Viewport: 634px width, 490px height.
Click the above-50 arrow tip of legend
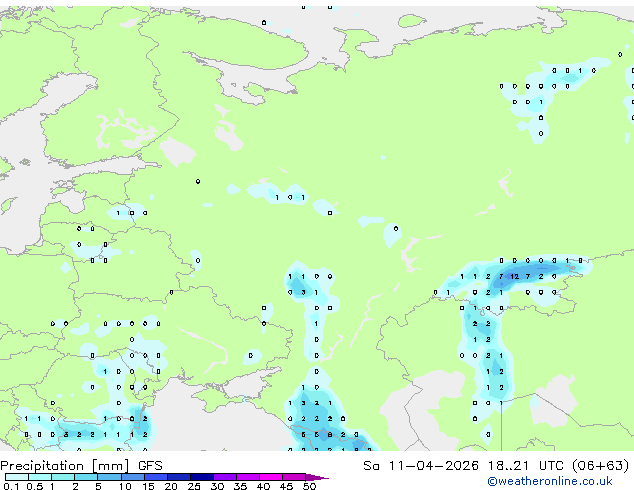pos(317,477)
